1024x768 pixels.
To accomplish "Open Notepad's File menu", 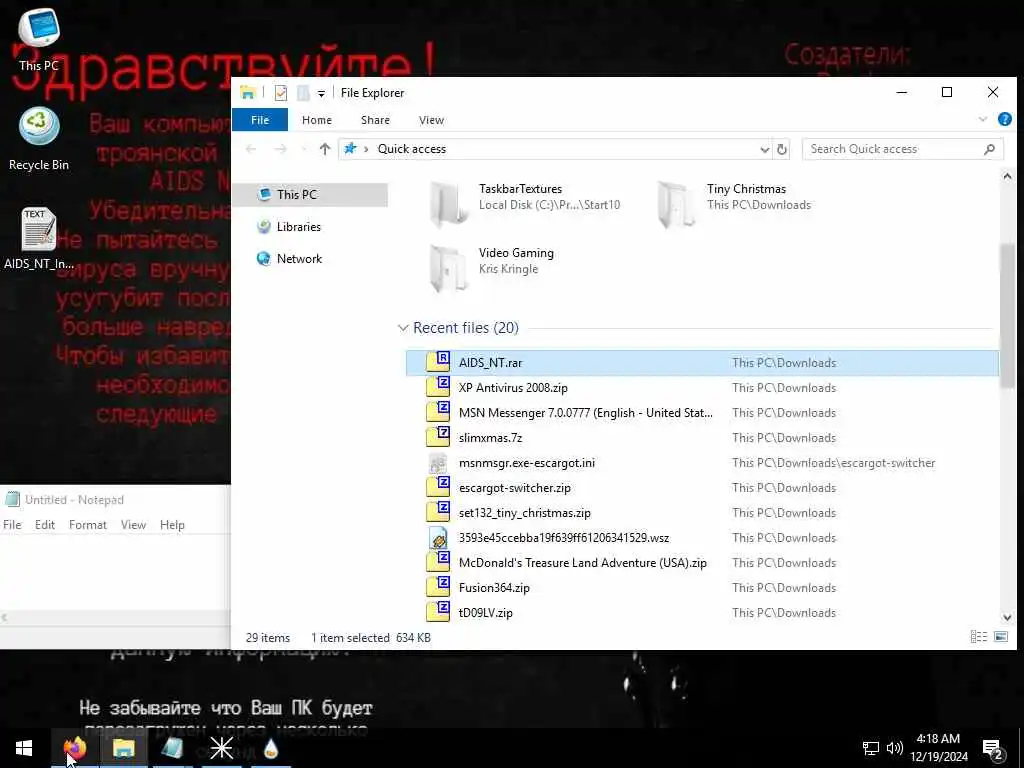I will coord(12,525).
